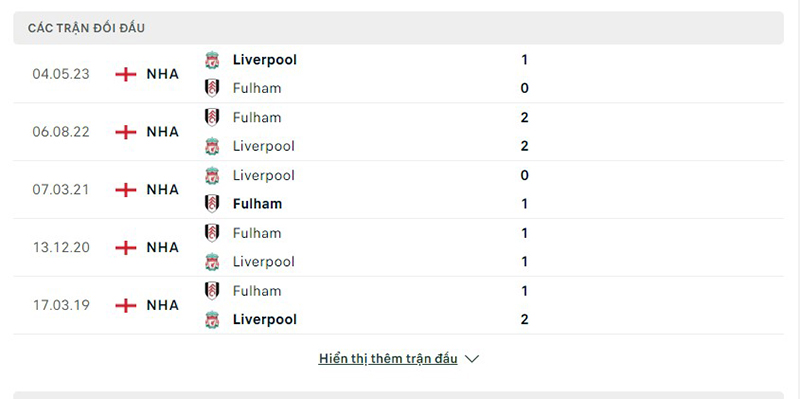The height and width of the screenshot is (399, 800).
Task: Click Liverpool crest in 07.03.21 match
Action: tap(212, 176)
